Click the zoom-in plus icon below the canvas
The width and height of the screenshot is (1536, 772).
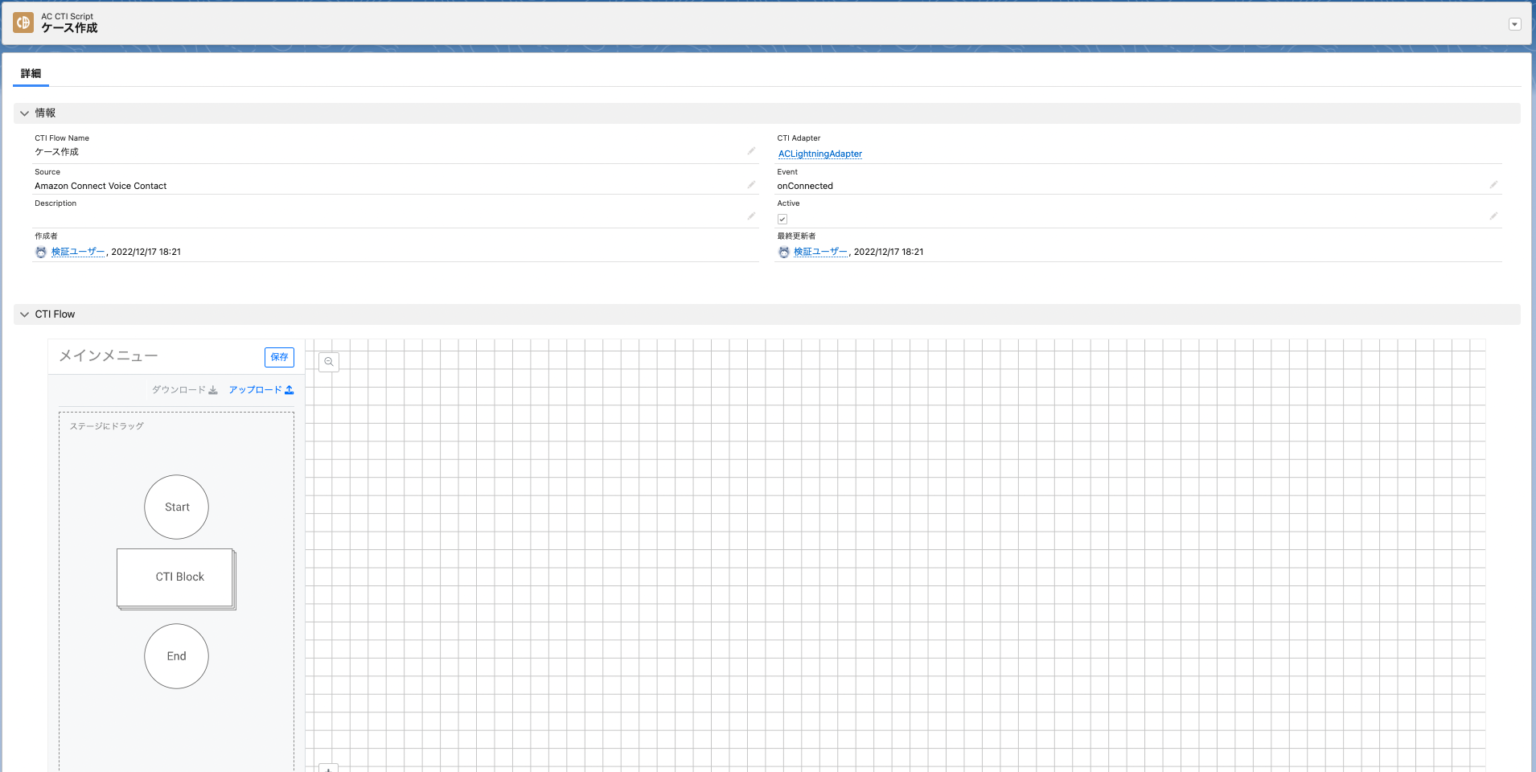point(329,768)
